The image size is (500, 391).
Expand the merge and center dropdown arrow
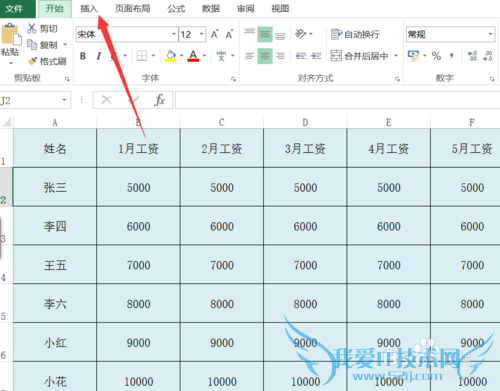[396, 56]
